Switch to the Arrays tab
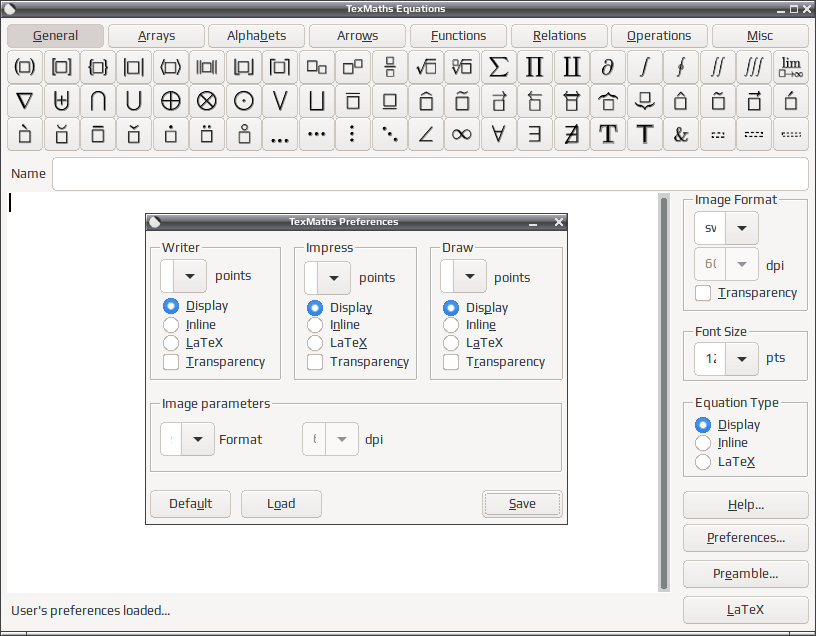Viewport: 816px width, 636px height. pyautogui.click(x=157, y=36)
